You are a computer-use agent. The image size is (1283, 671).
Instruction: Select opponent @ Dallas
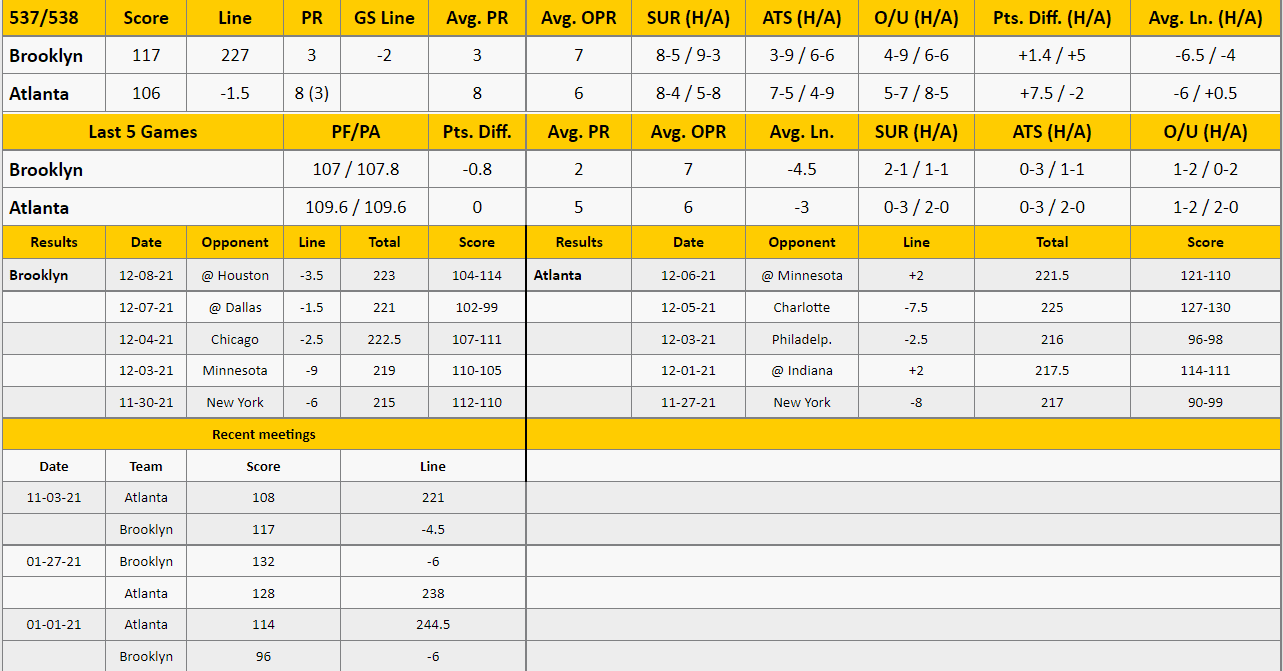(x=235, y=307)
